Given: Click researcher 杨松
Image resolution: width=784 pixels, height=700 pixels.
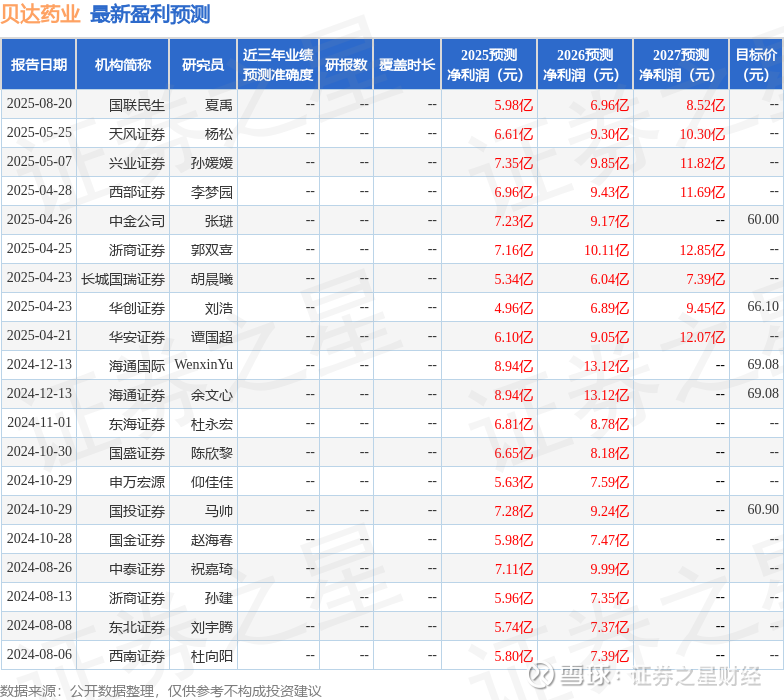Looking at the screenshot, I should pyautogui.click(x=218, y=134).
